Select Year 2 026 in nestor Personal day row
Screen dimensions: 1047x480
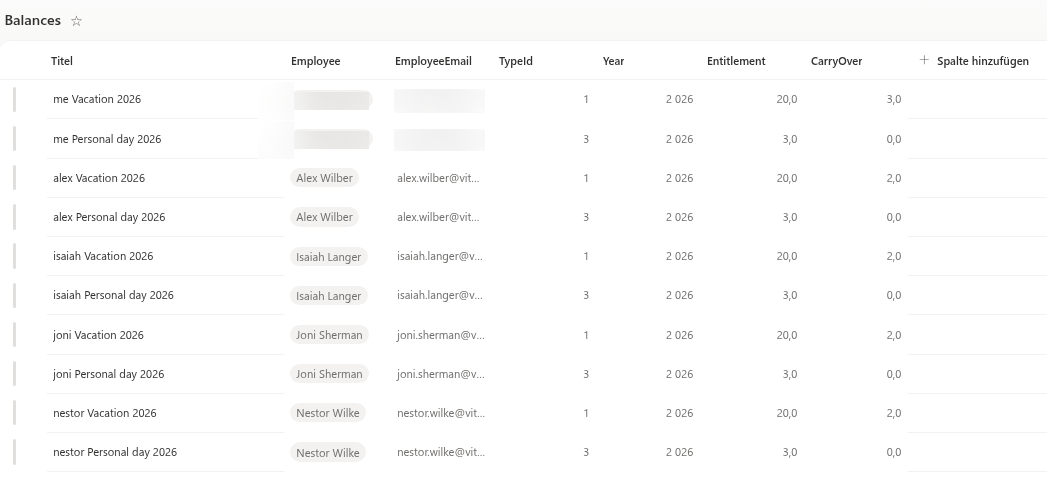point(679,452)
